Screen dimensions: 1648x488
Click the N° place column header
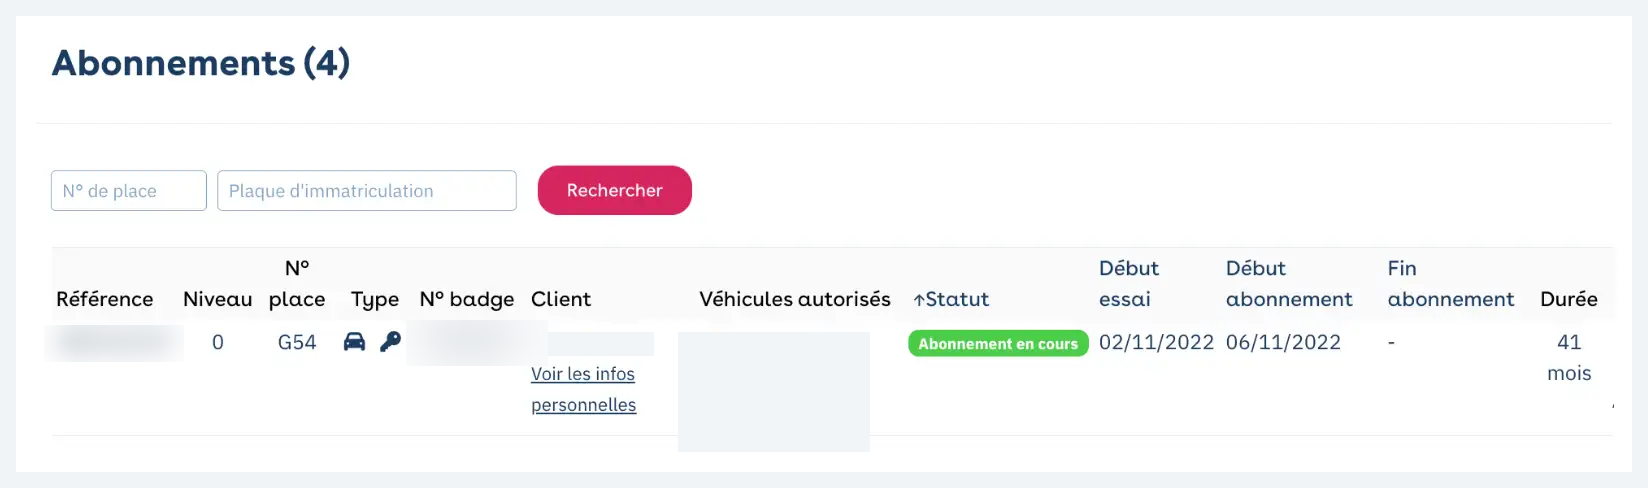297,283
